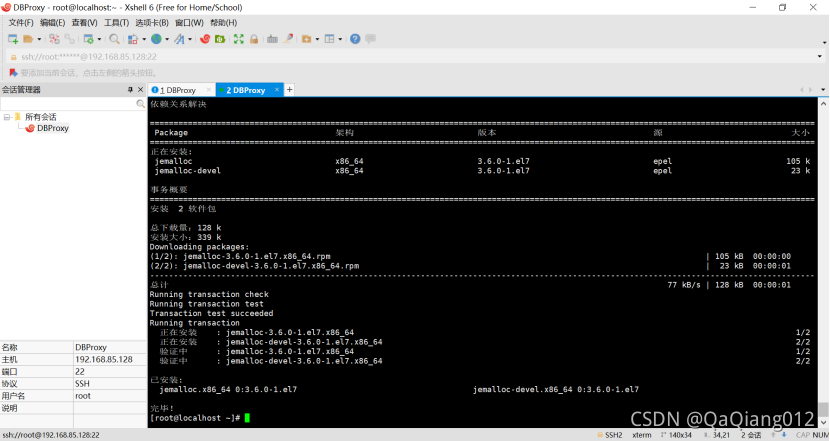830x441 pixels.
Task: Open the blue Help question mark icon
Action: click(x=355, y=39)
